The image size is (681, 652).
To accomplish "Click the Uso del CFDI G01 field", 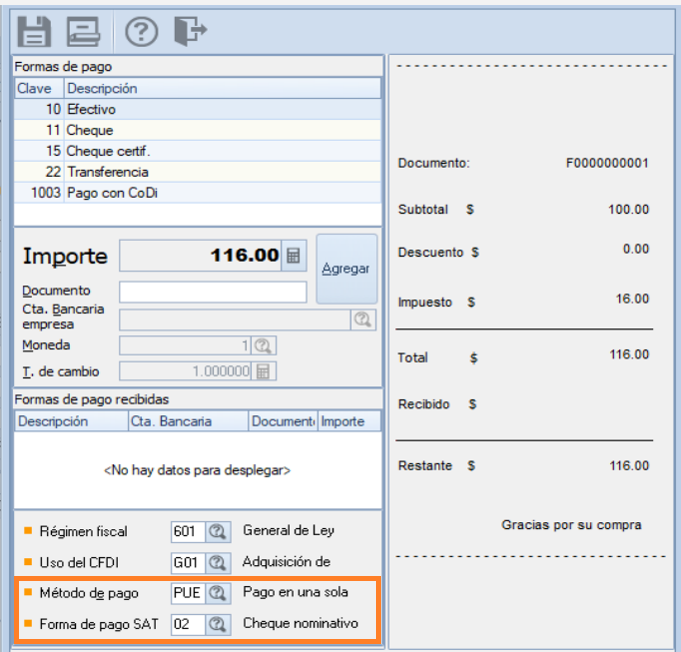I will coord(188,563).
